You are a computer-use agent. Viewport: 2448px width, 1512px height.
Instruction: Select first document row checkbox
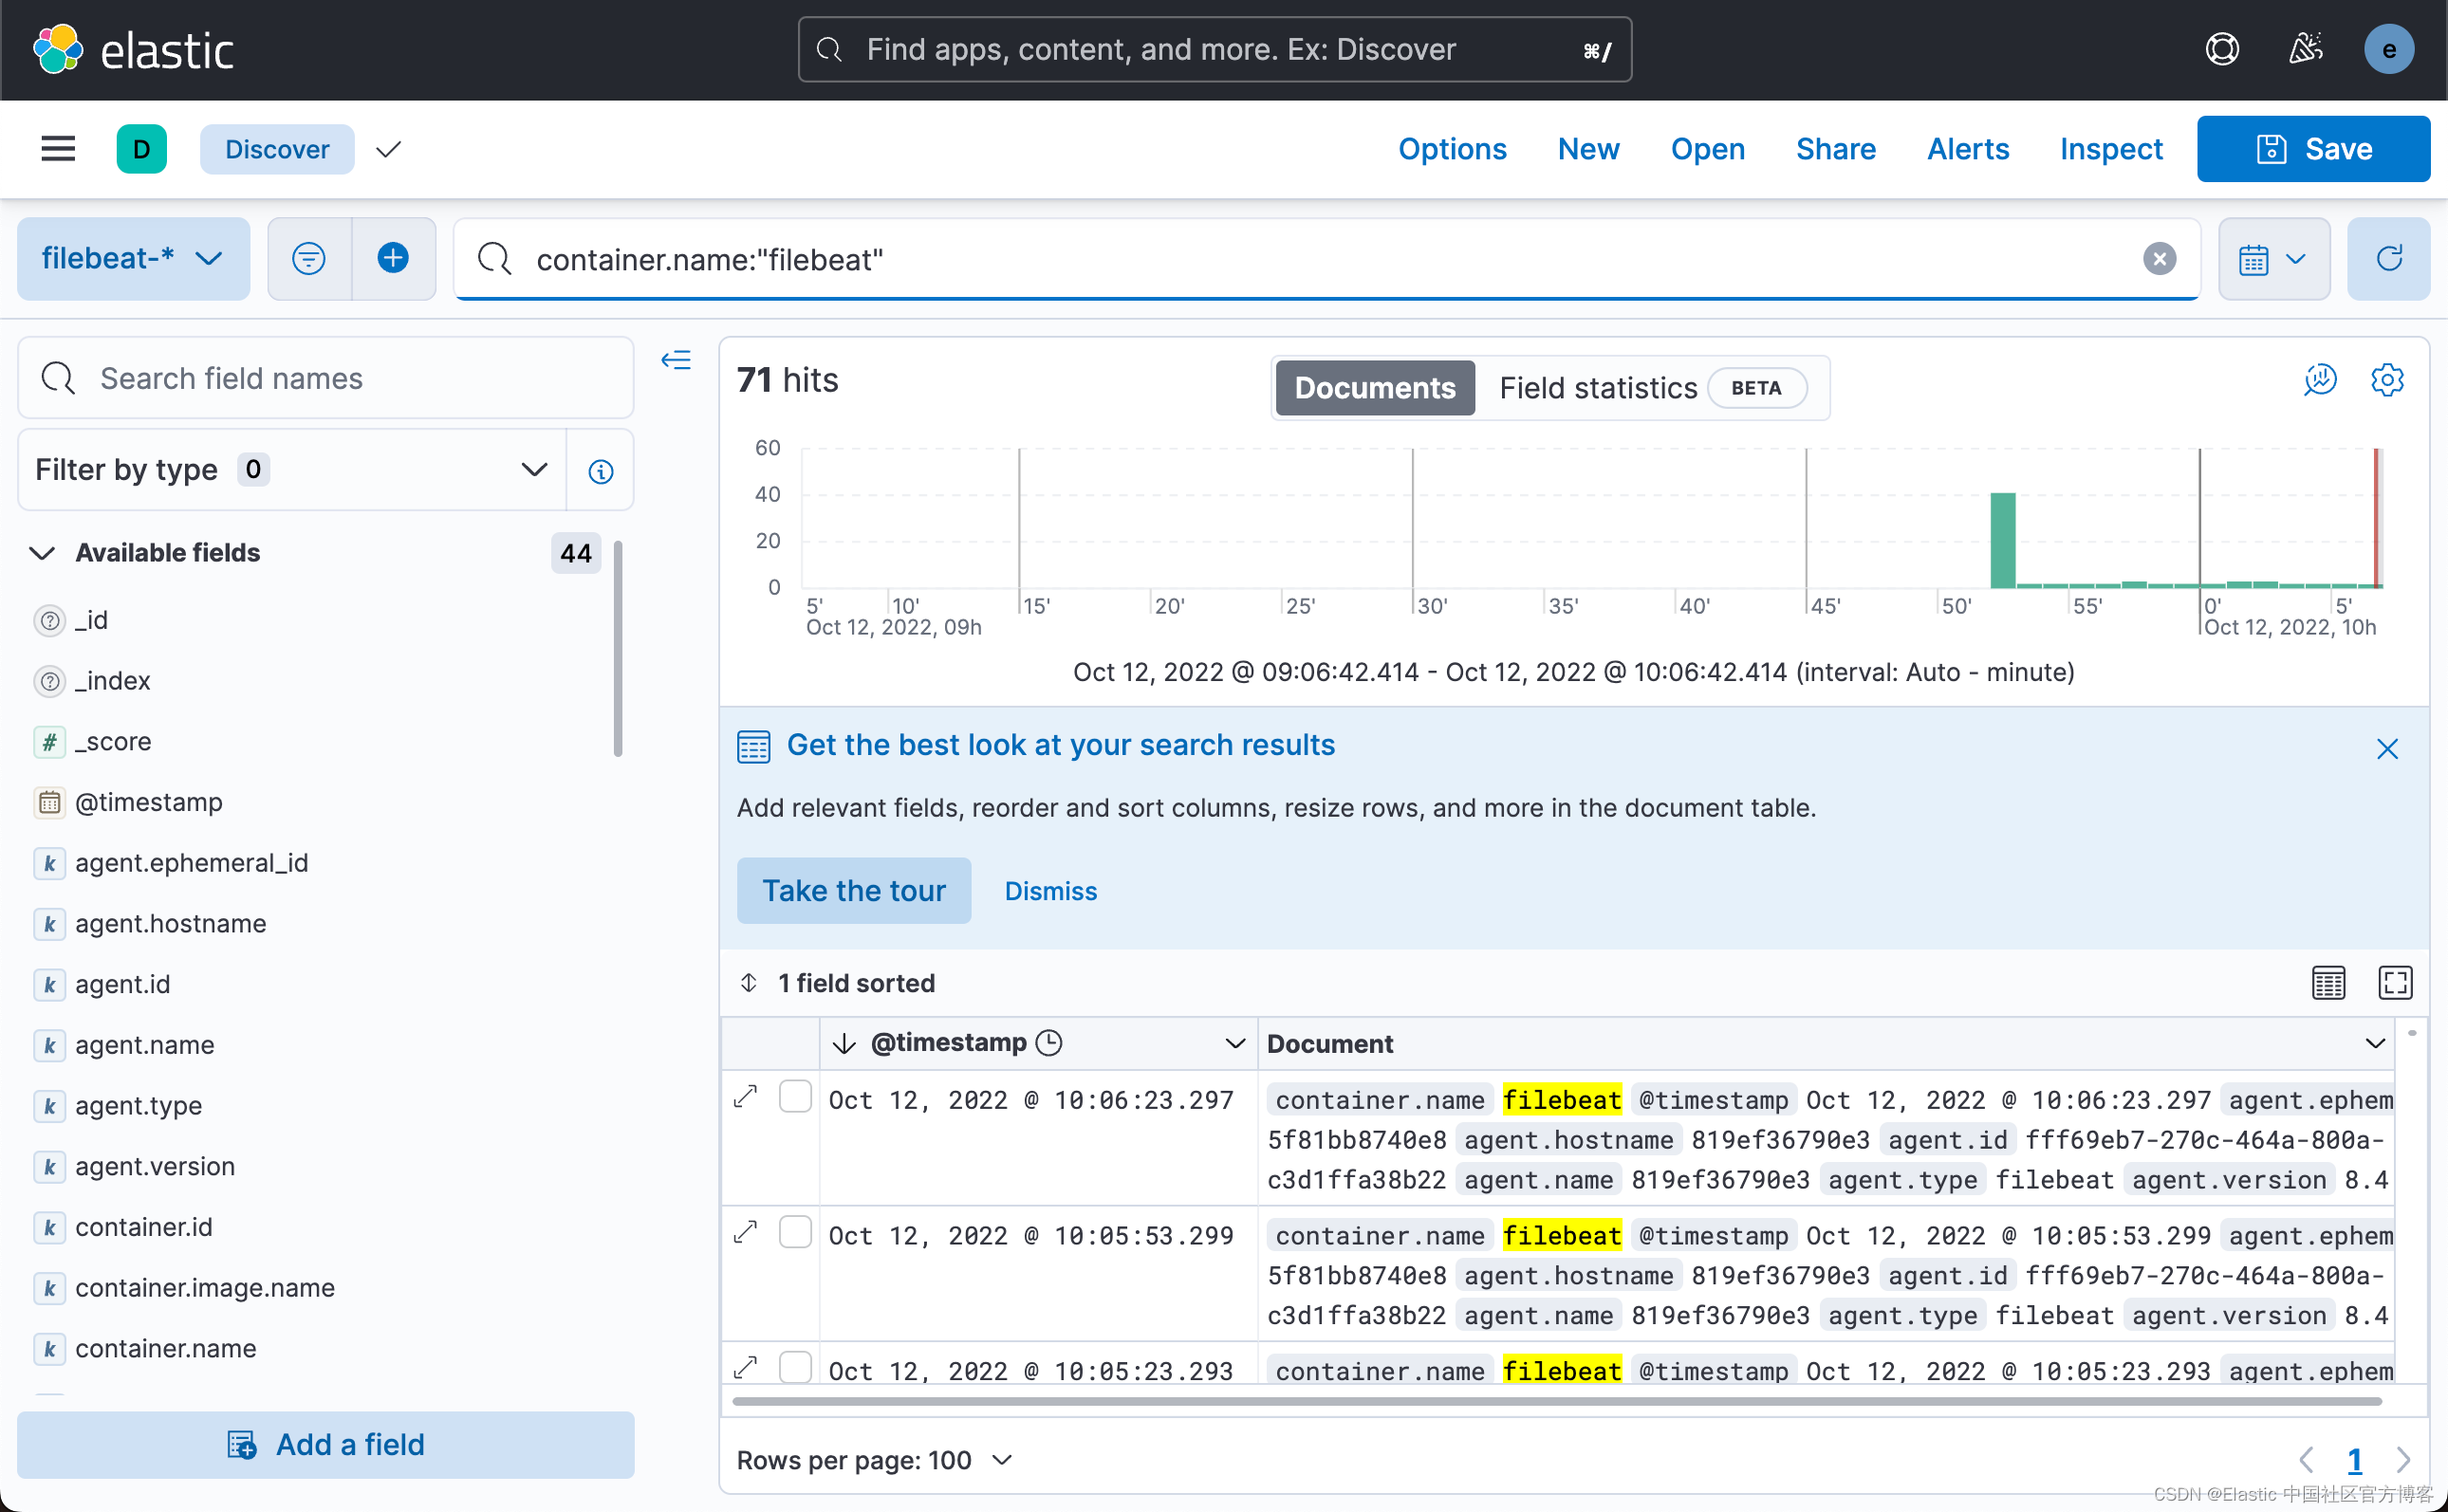pyautogui.click(x=795, y=1097)
